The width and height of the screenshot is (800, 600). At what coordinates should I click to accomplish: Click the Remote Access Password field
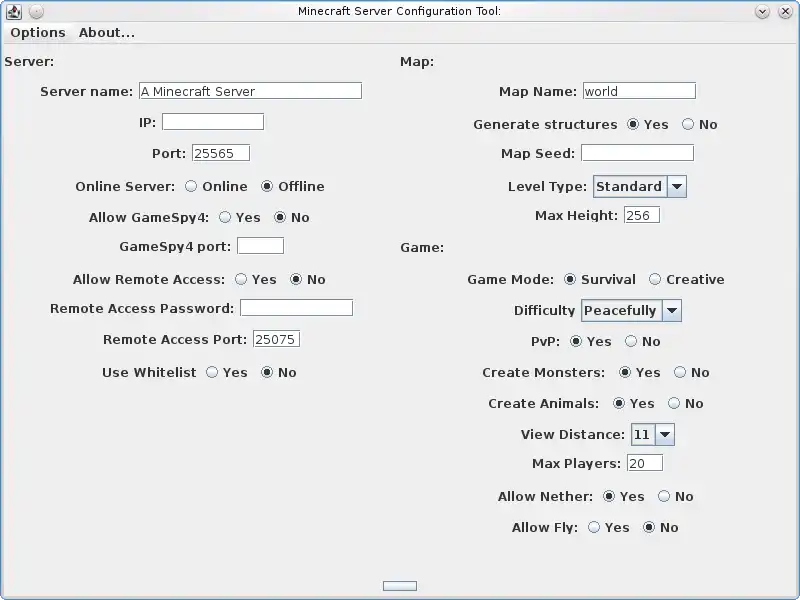click(296, 308)
